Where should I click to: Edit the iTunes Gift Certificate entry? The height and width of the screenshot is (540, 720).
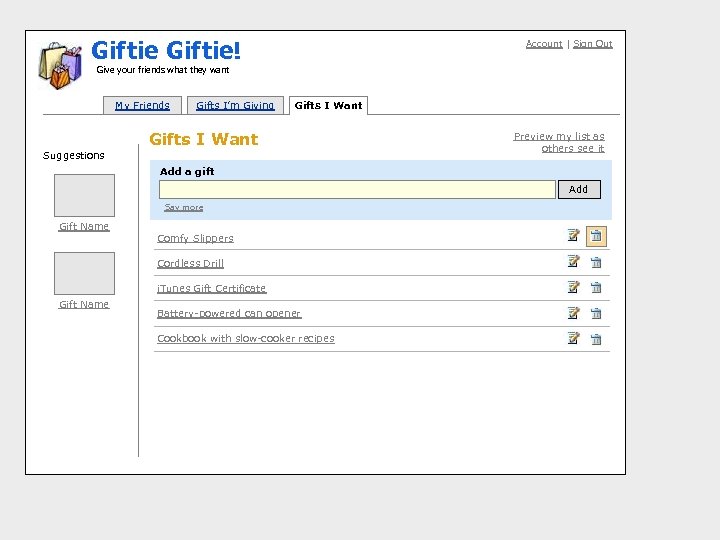[573, 287]
